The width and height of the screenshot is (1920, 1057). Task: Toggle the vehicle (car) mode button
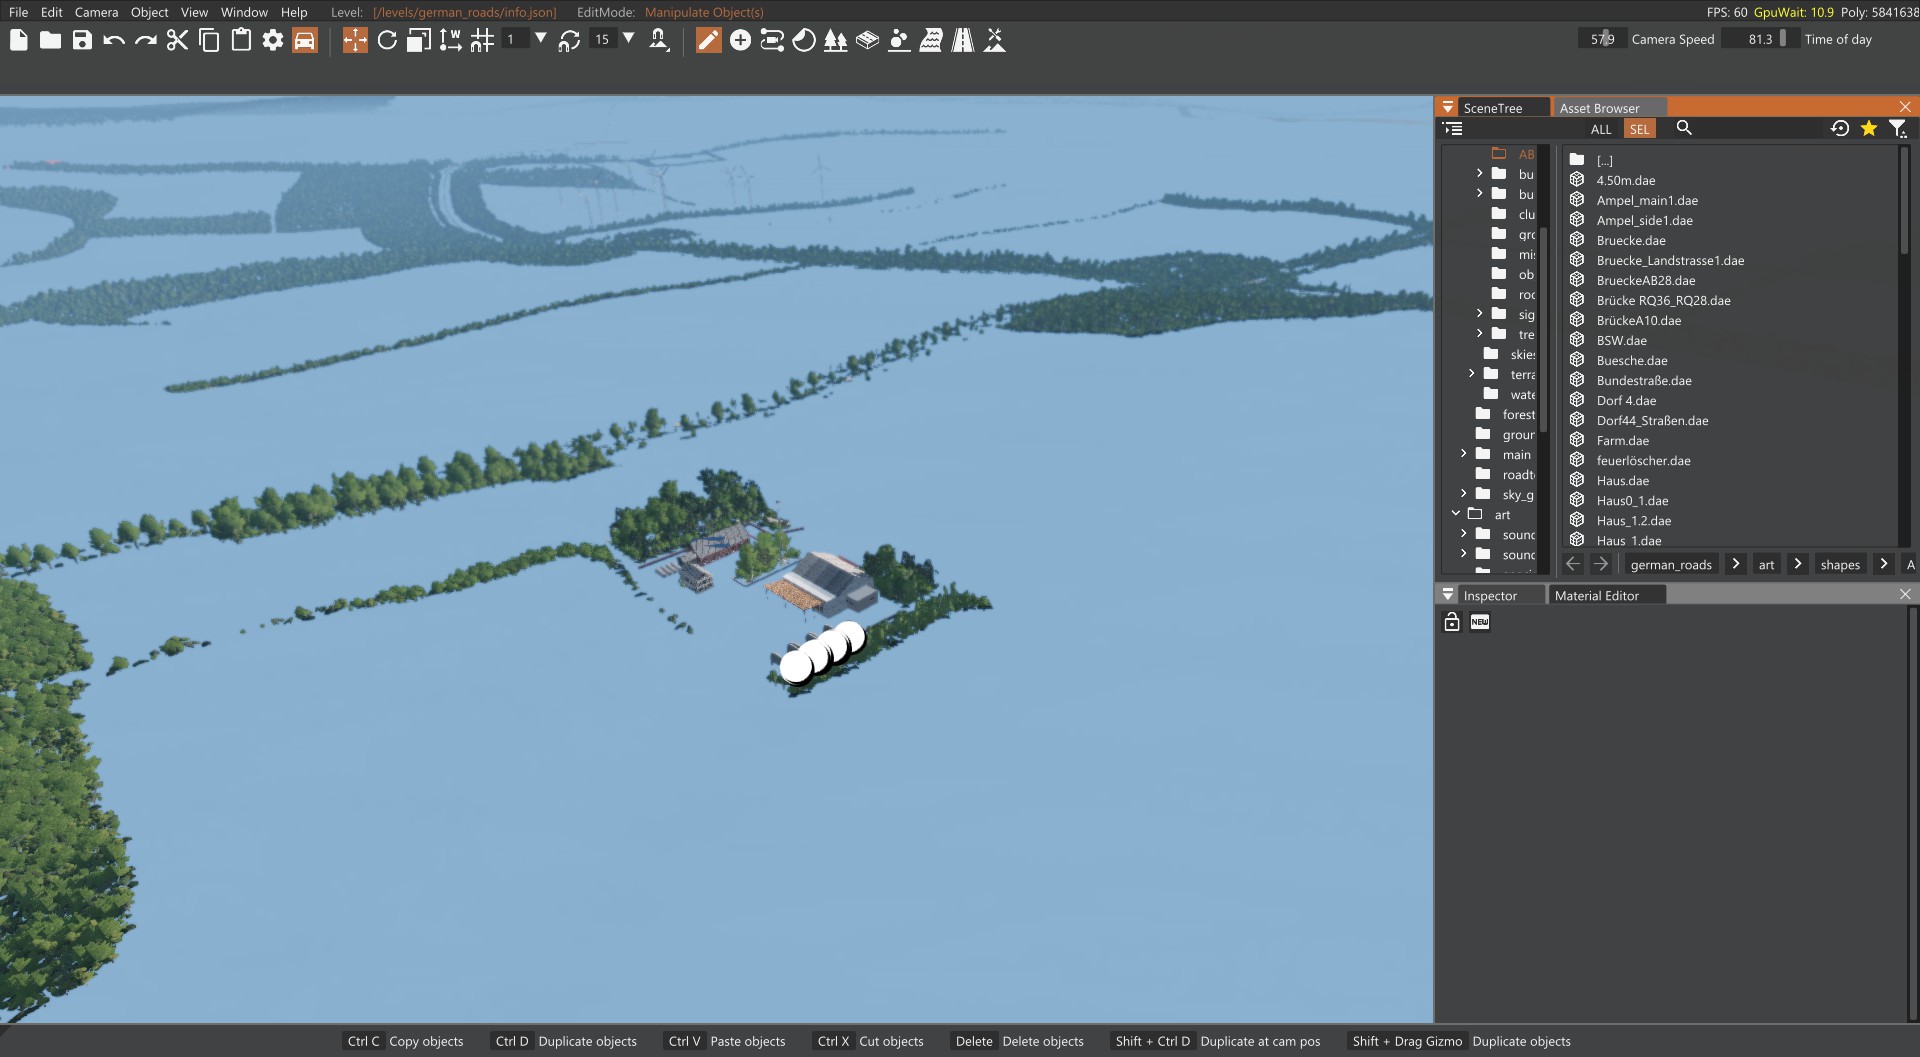[x=305, y=40]
